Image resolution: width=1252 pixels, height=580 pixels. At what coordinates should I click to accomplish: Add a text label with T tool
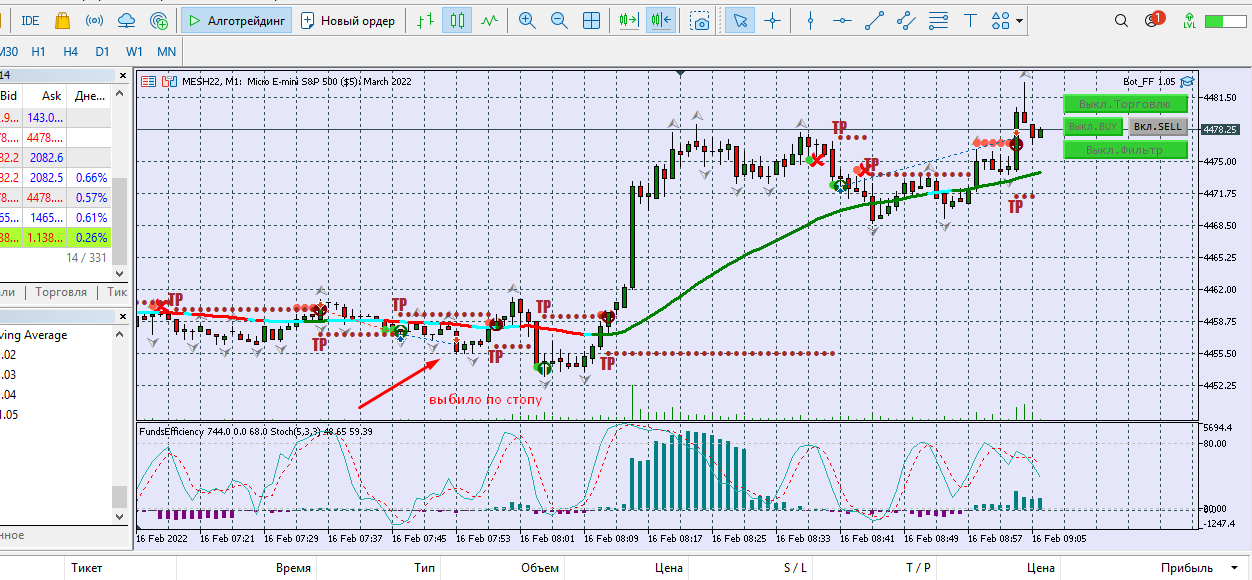[970, 20]
